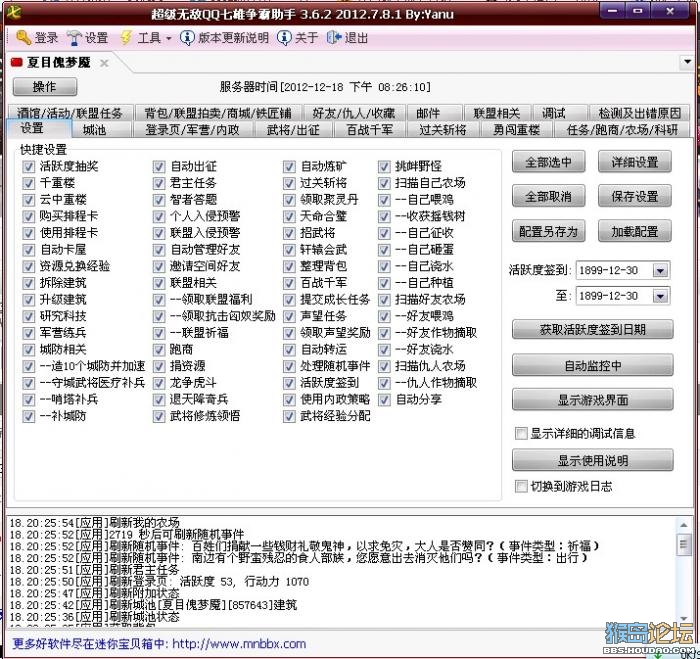
Task: Close the 夏目傀梦魇 tab
Action: pyautogui.click(x=104, y=63)
